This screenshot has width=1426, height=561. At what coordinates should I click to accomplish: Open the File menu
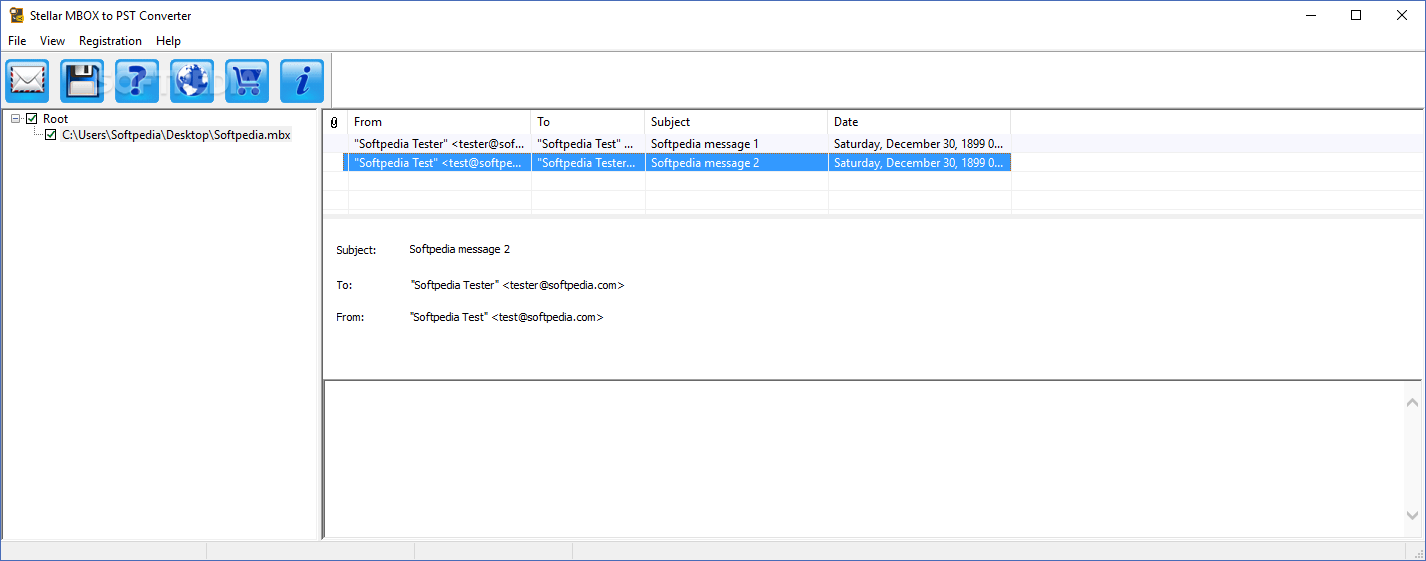[17, 41]
